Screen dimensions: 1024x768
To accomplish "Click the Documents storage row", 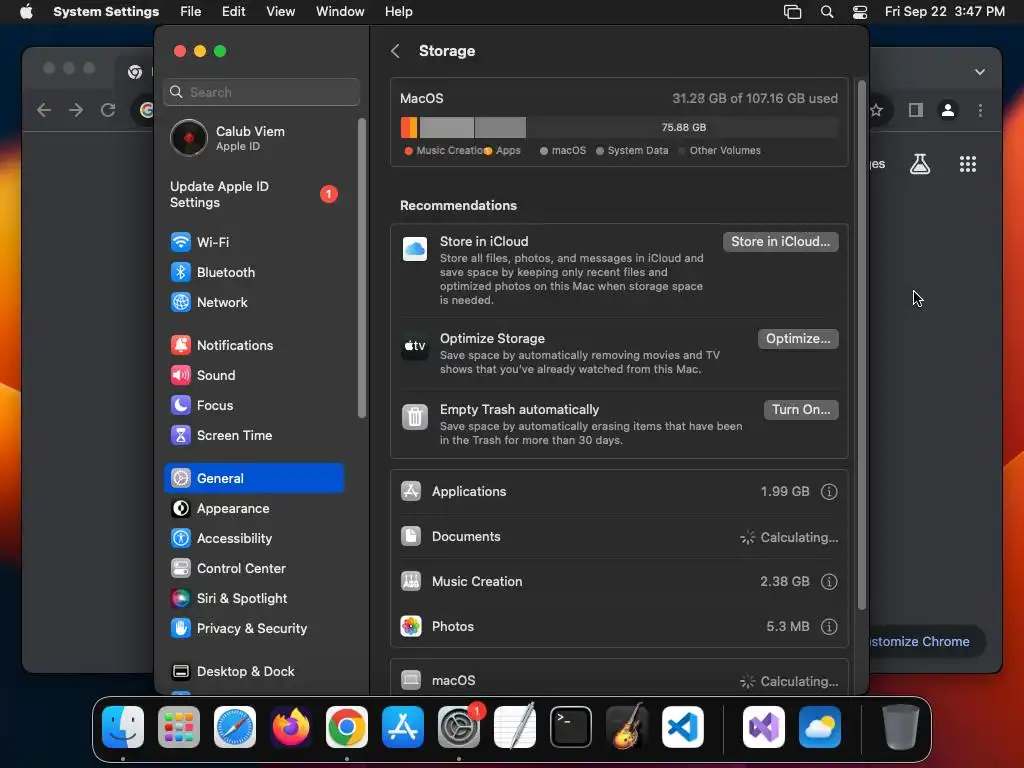I will pyautogui.click(x=619, y=537).
